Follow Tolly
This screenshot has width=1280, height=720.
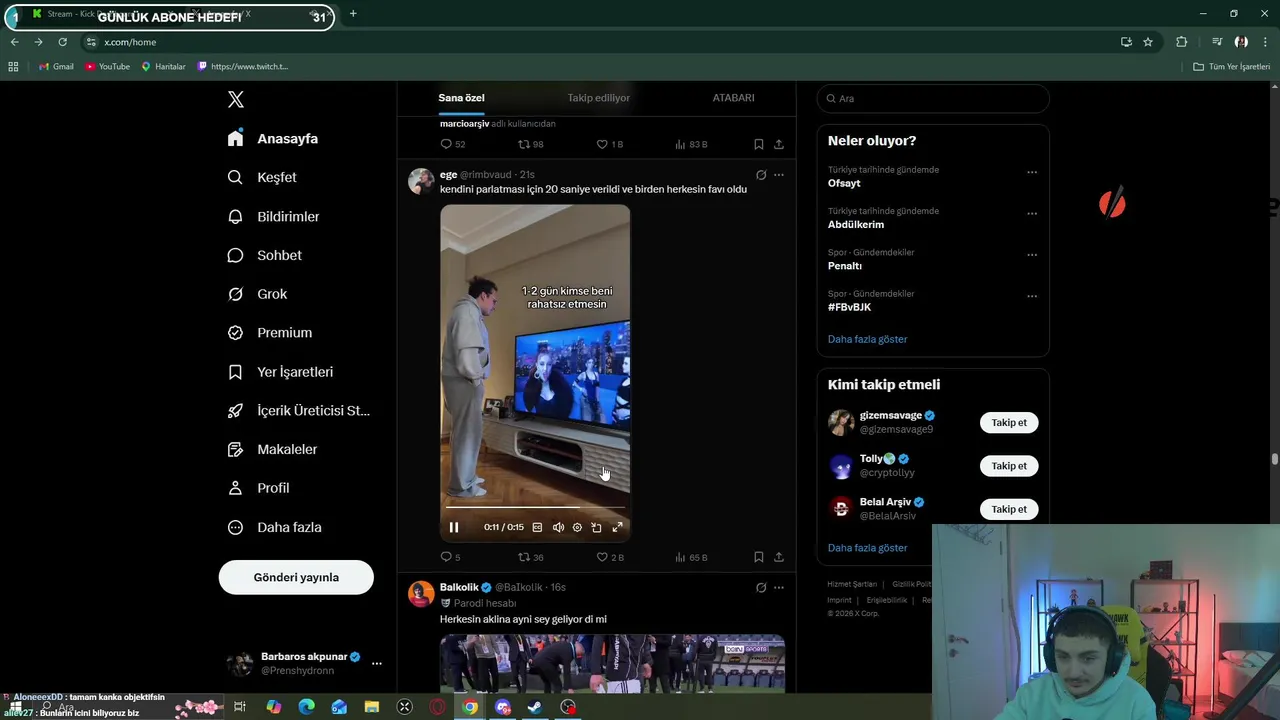click(1009, 466)
